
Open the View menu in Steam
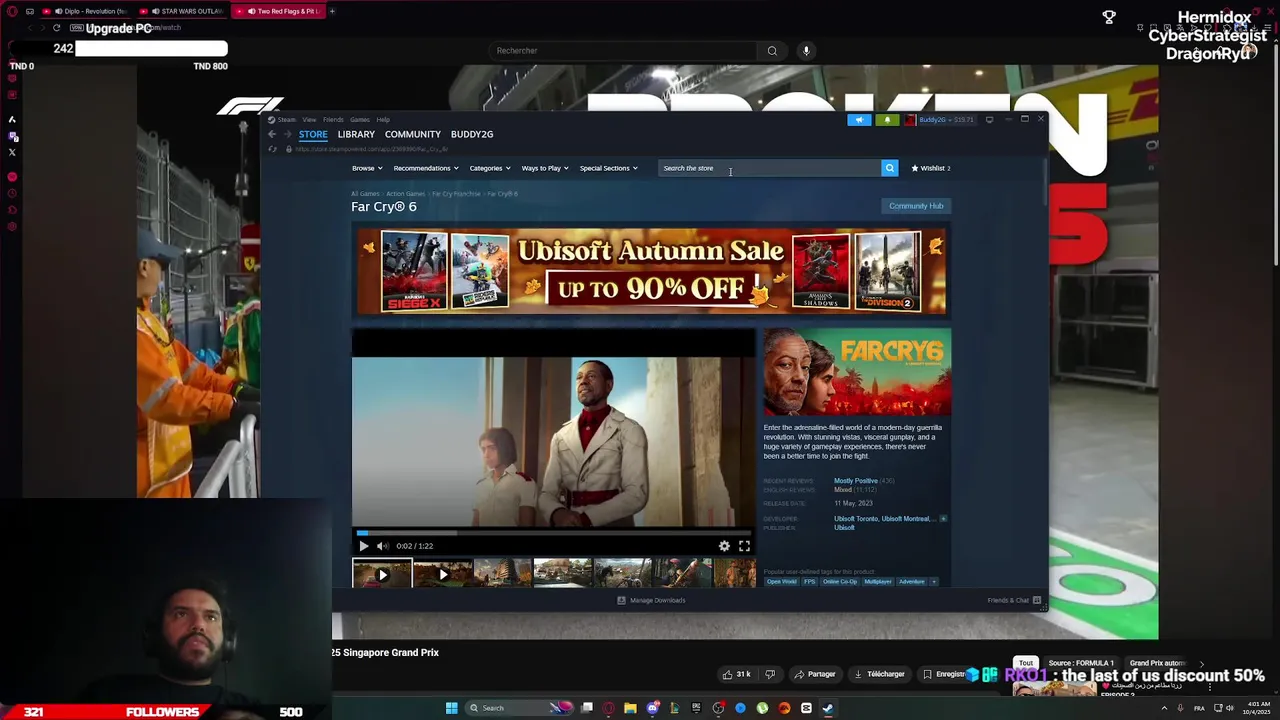coord(309,120)
